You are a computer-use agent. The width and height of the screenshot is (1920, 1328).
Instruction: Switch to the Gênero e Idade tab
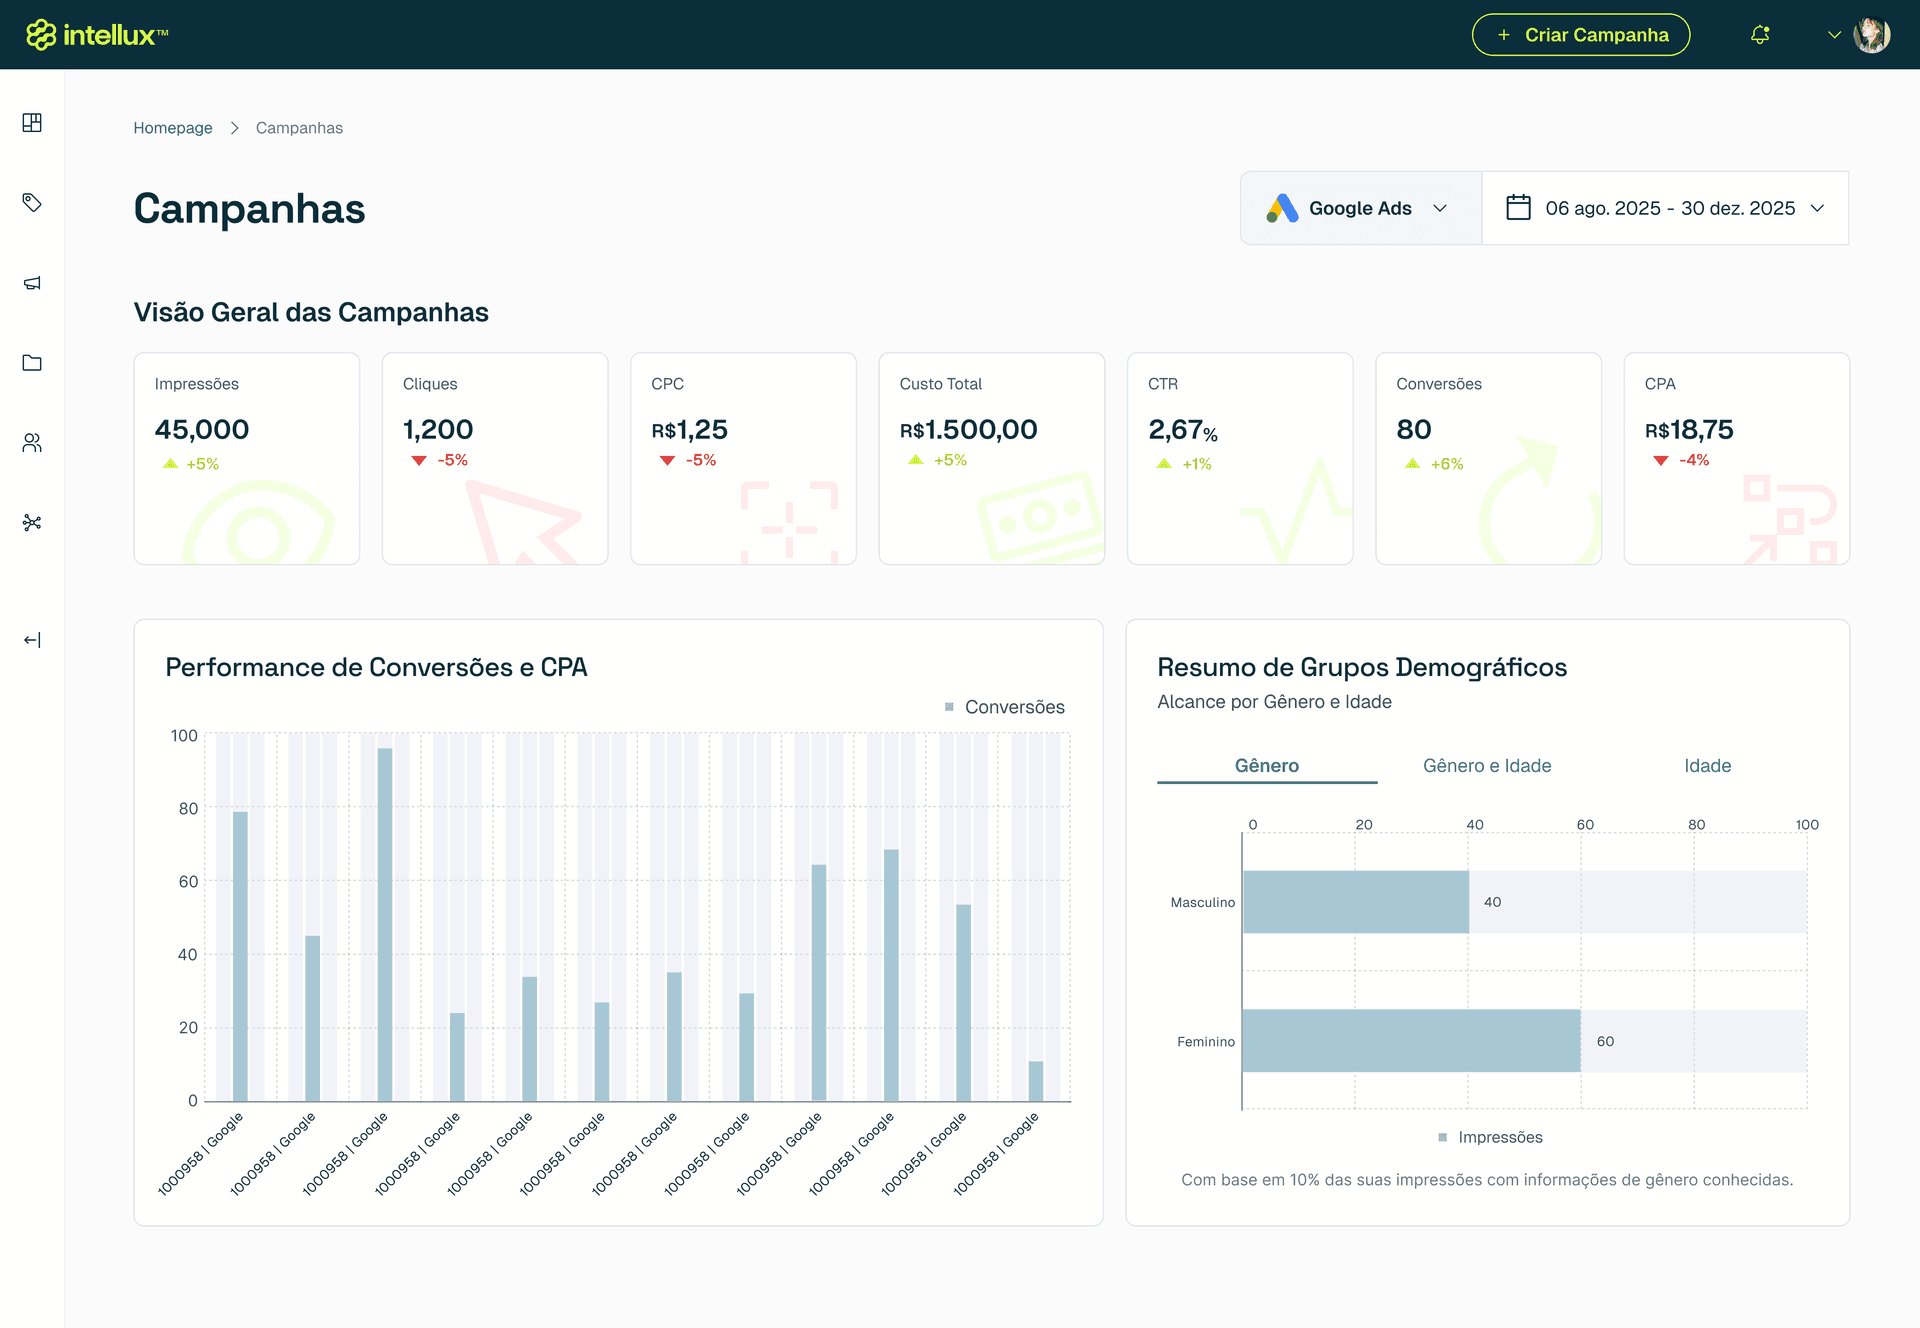coord(1486,765)
